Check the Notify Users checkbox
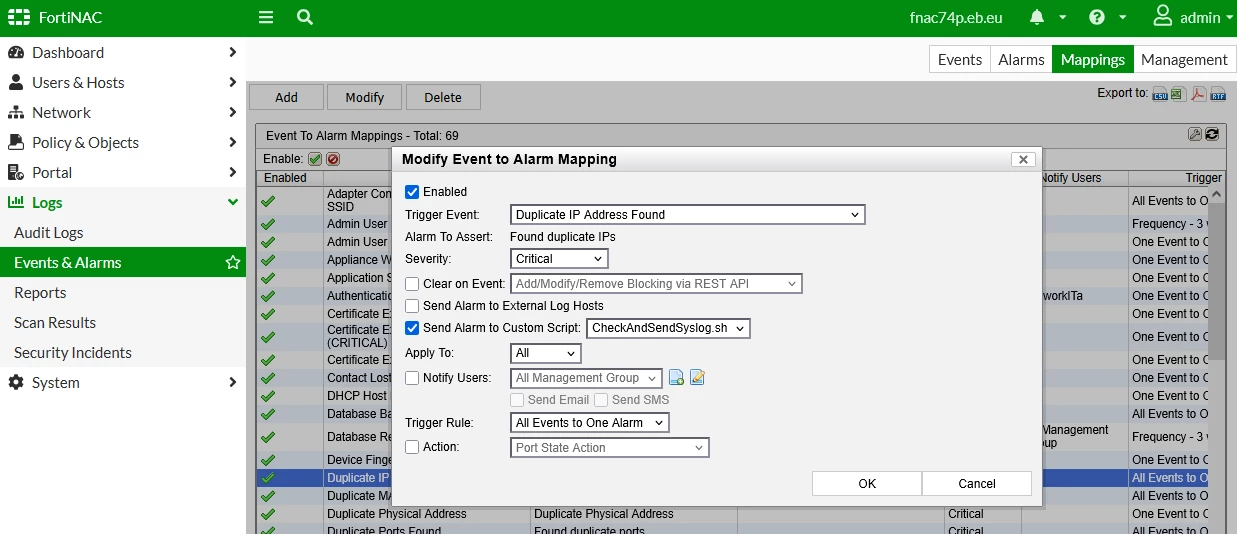 [412, 378]
